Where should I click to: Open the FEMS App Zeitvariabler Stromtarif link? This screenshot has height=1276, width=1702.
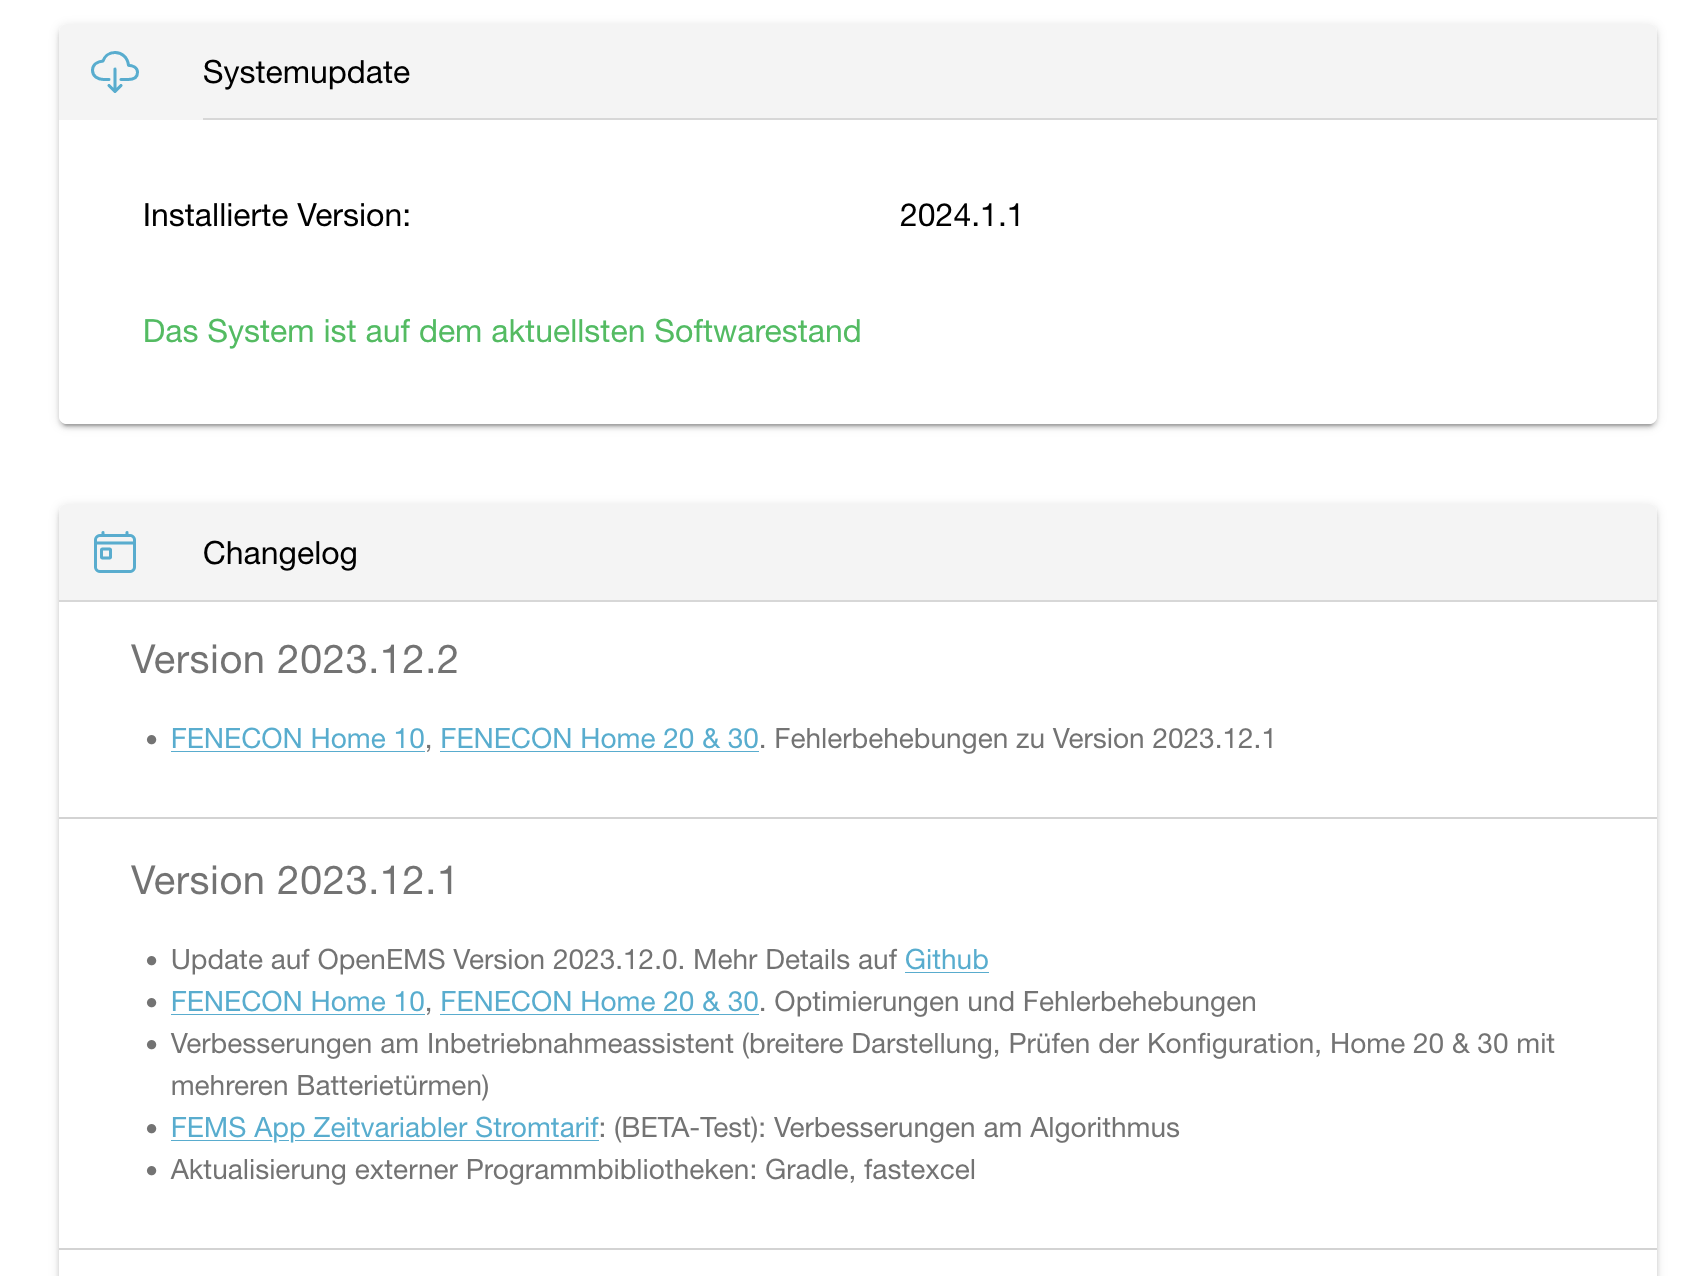coord(384,1128)
